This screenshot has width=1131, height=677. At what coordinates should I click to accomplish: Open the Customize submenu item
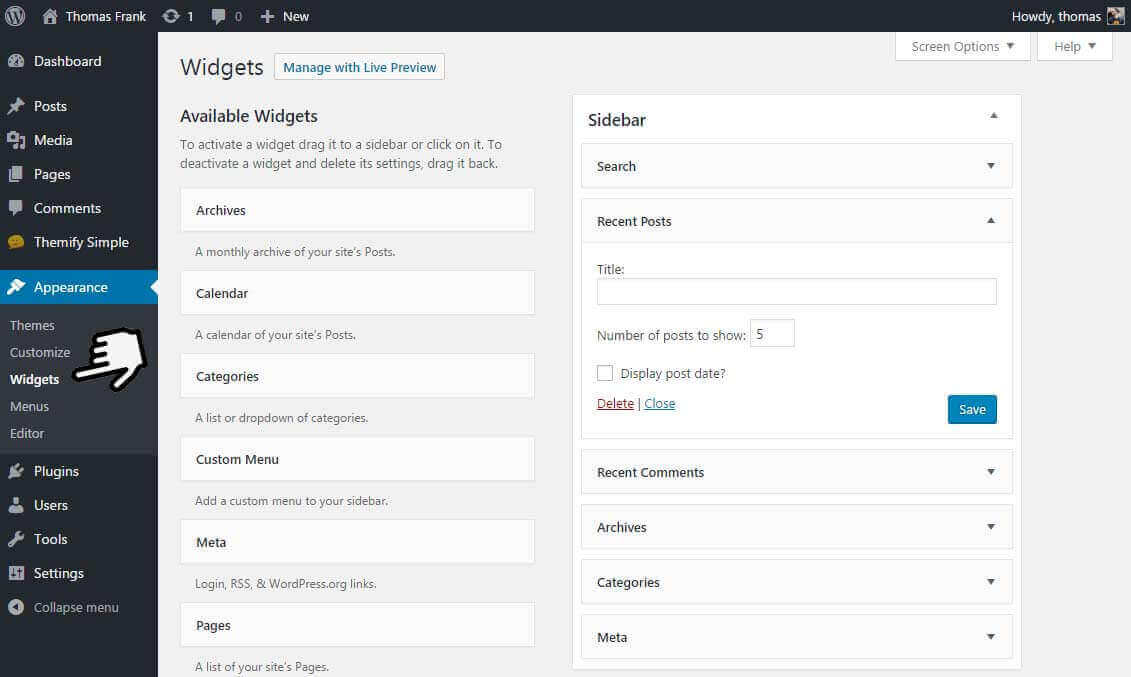tap(40, 352)
